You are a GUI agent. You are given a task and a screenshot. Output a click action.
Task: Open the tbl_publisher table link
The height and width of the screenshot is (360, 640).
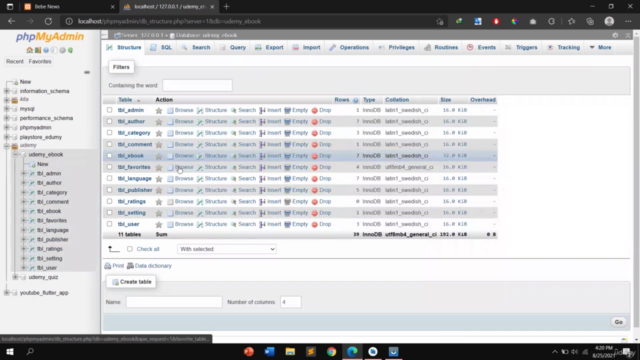tap(135, 190)
